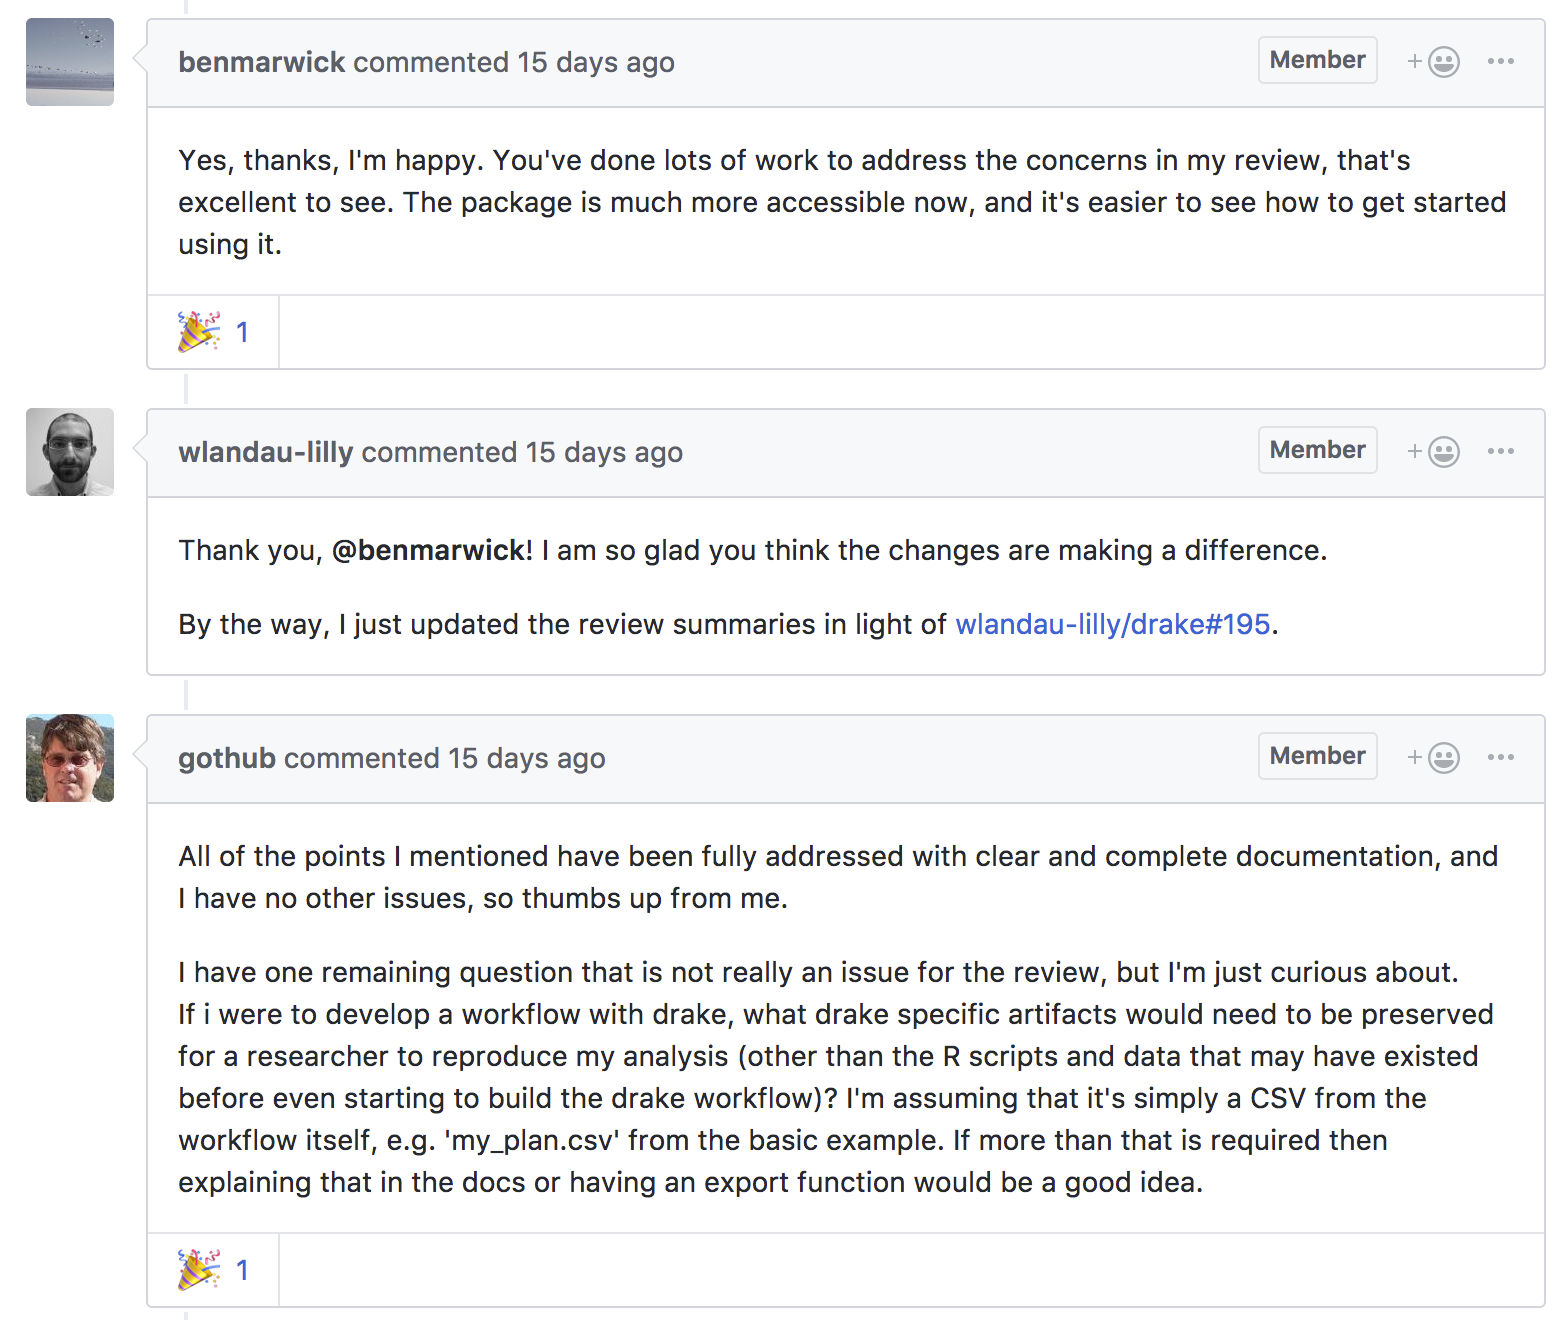Open benmarwick's comment timestamp '15 days ago'
This screenshot has height=1320, width=1560.
pos(595,62)
